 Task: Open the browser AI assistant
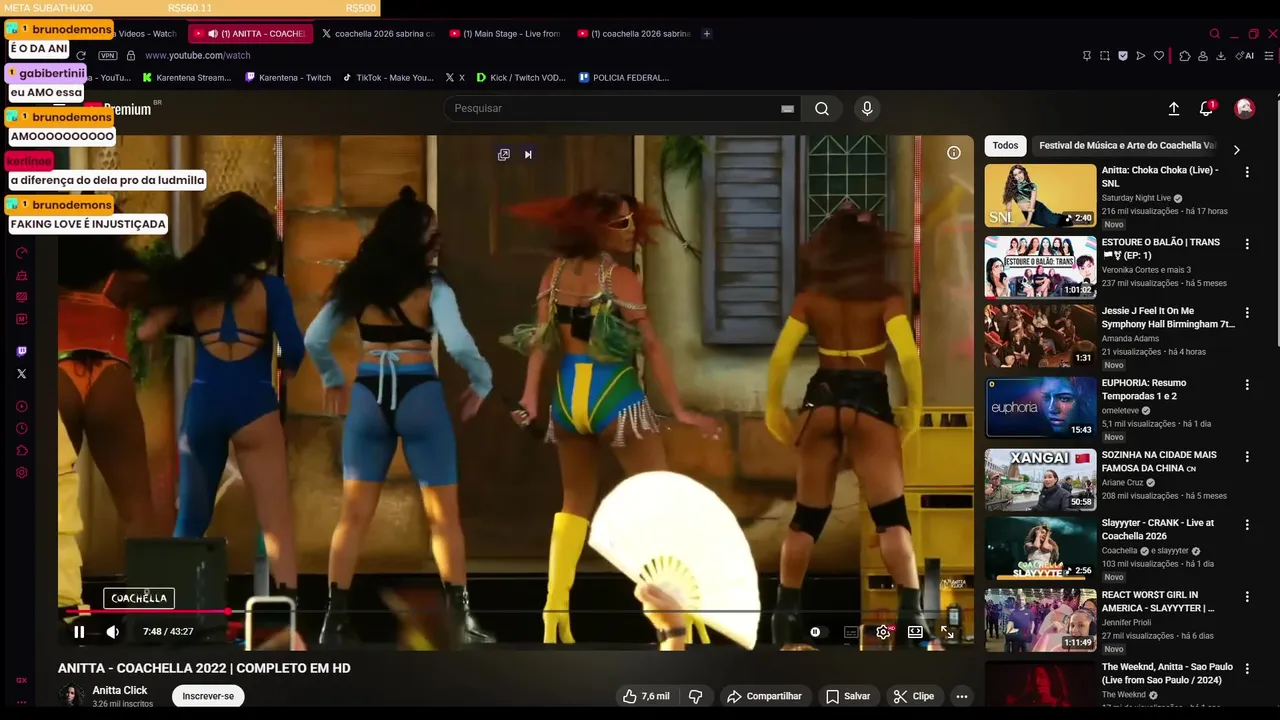tap(1245, 56)
